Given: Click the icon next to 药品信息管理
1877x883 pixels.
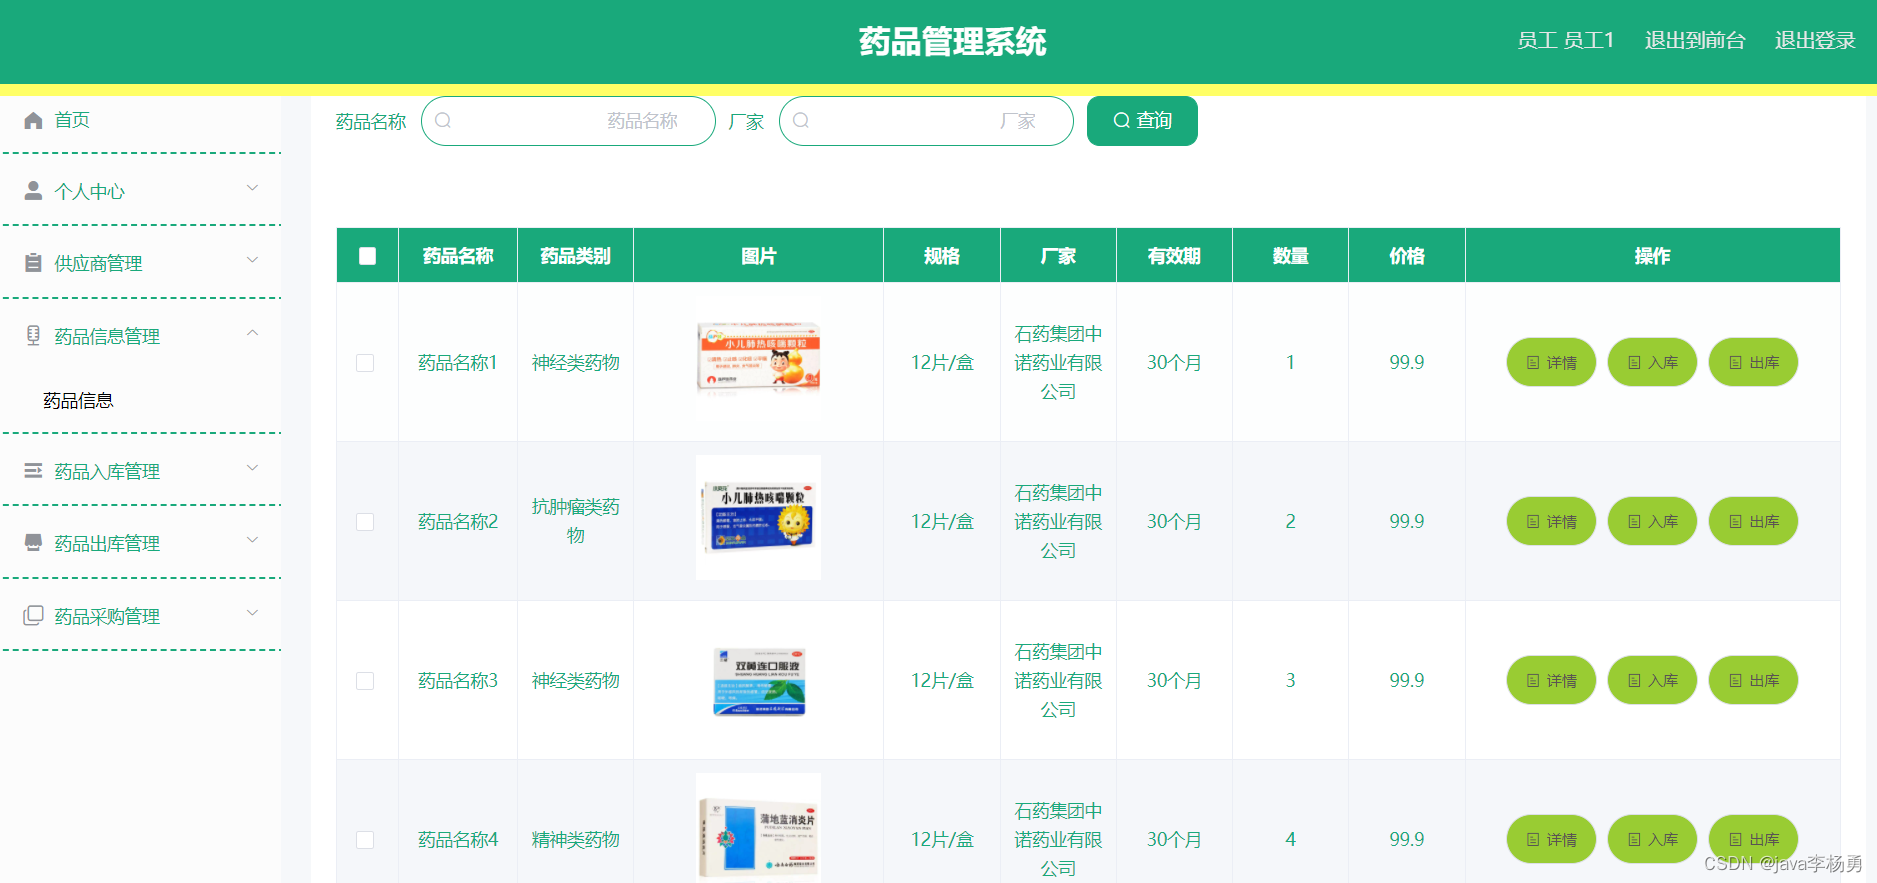Looking at the screenshot, I should coord(33,335).
